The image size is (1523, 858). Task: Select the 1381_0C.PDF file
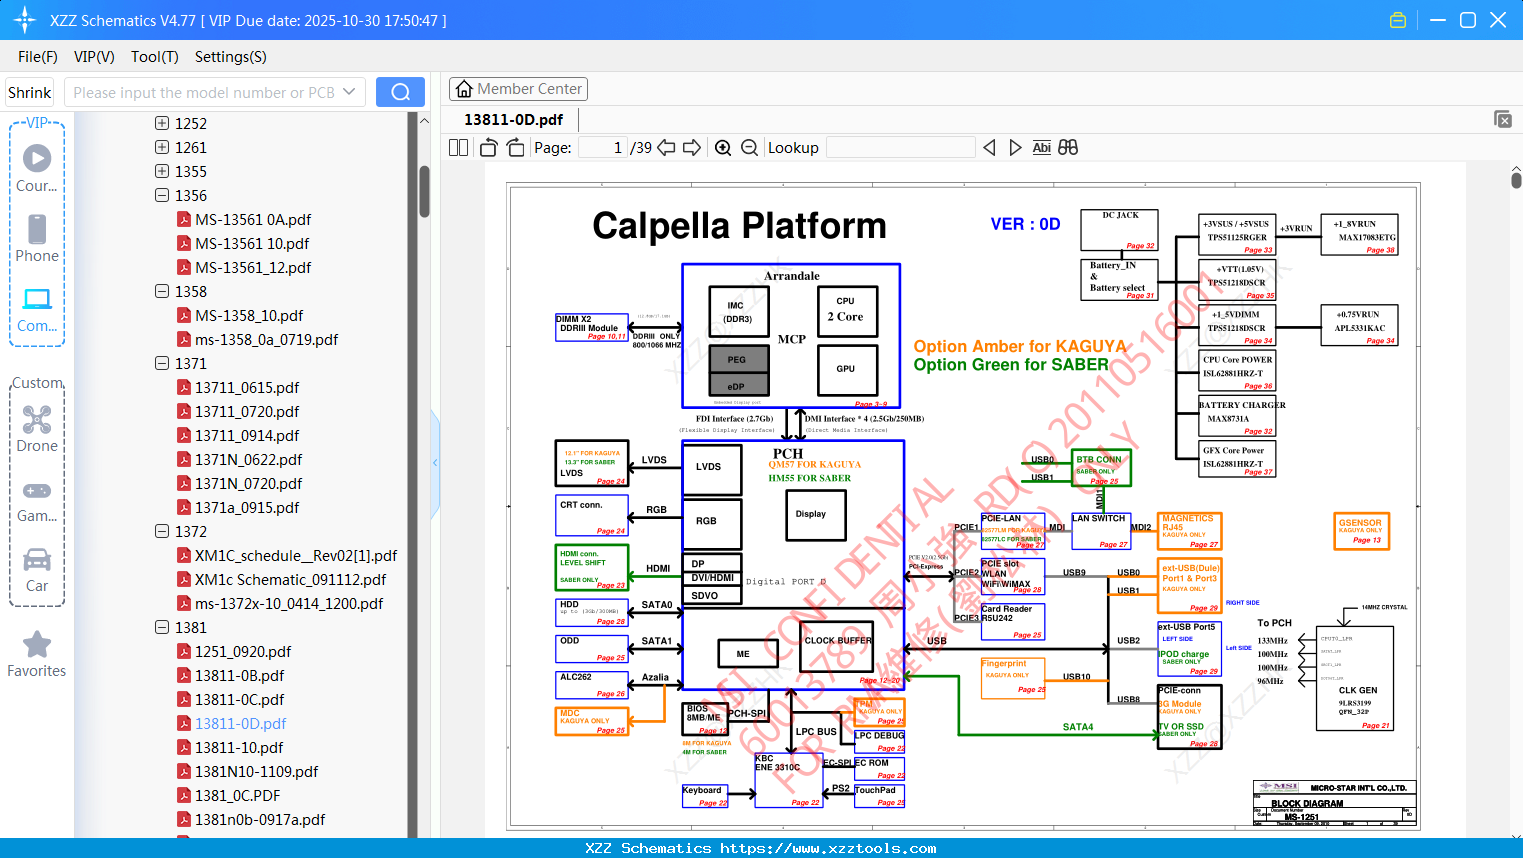tap(238, 795)
